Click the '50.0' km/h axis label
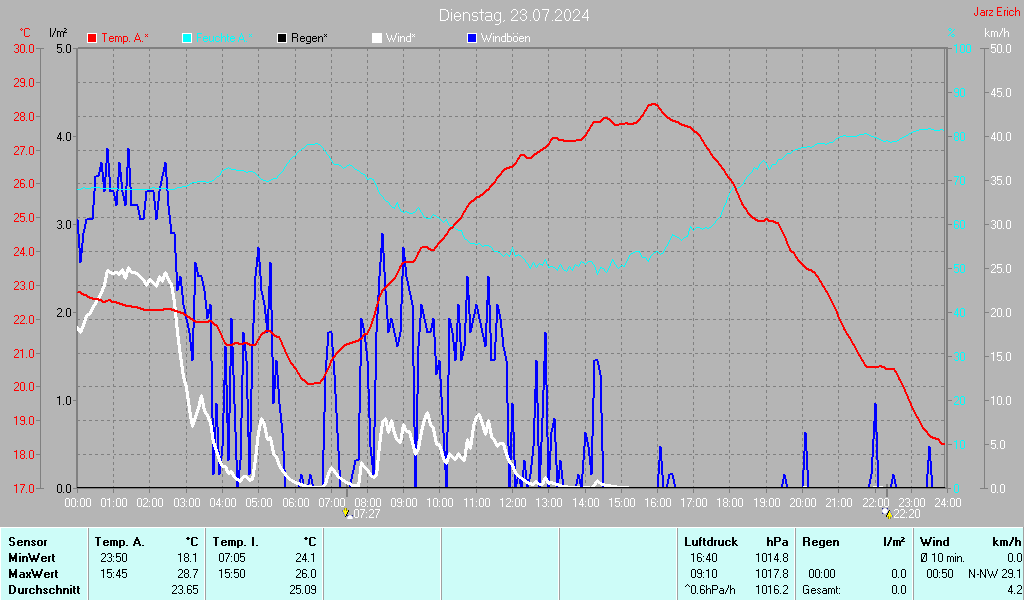This screenshot has height=600, width=1024. pos(1000,49)
